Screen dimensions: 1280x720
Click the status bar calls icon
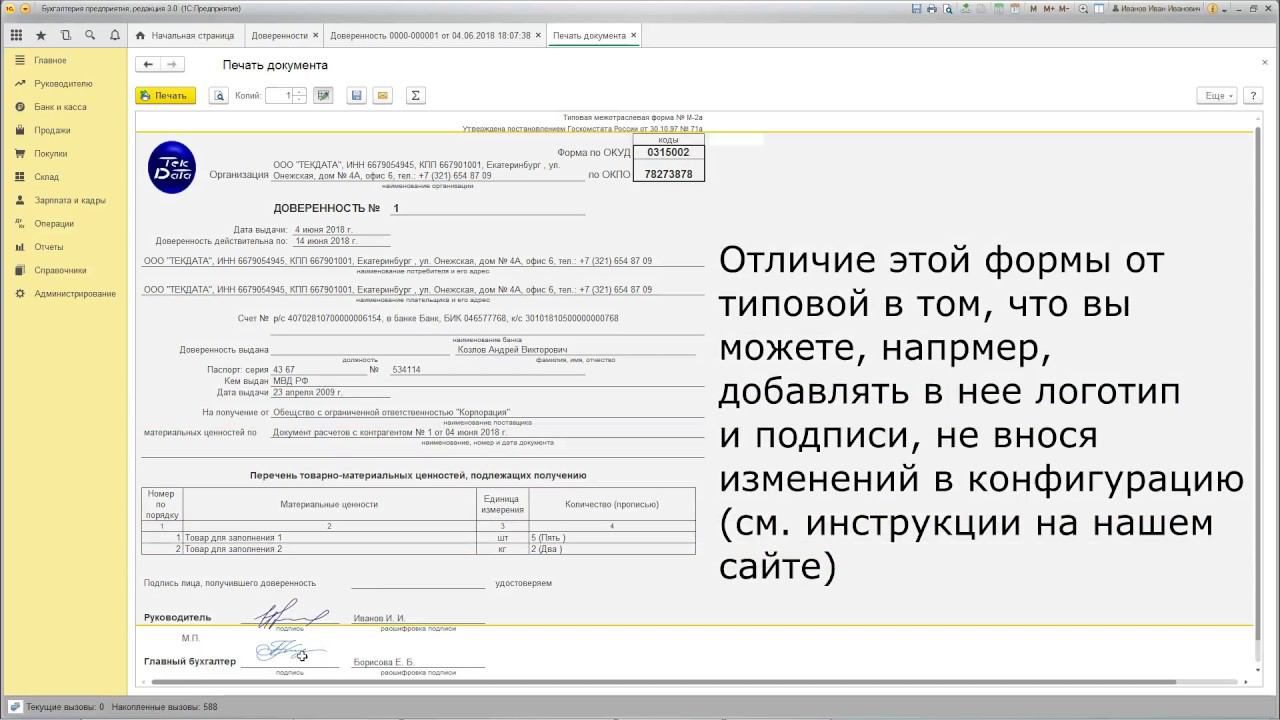point(15,707)
